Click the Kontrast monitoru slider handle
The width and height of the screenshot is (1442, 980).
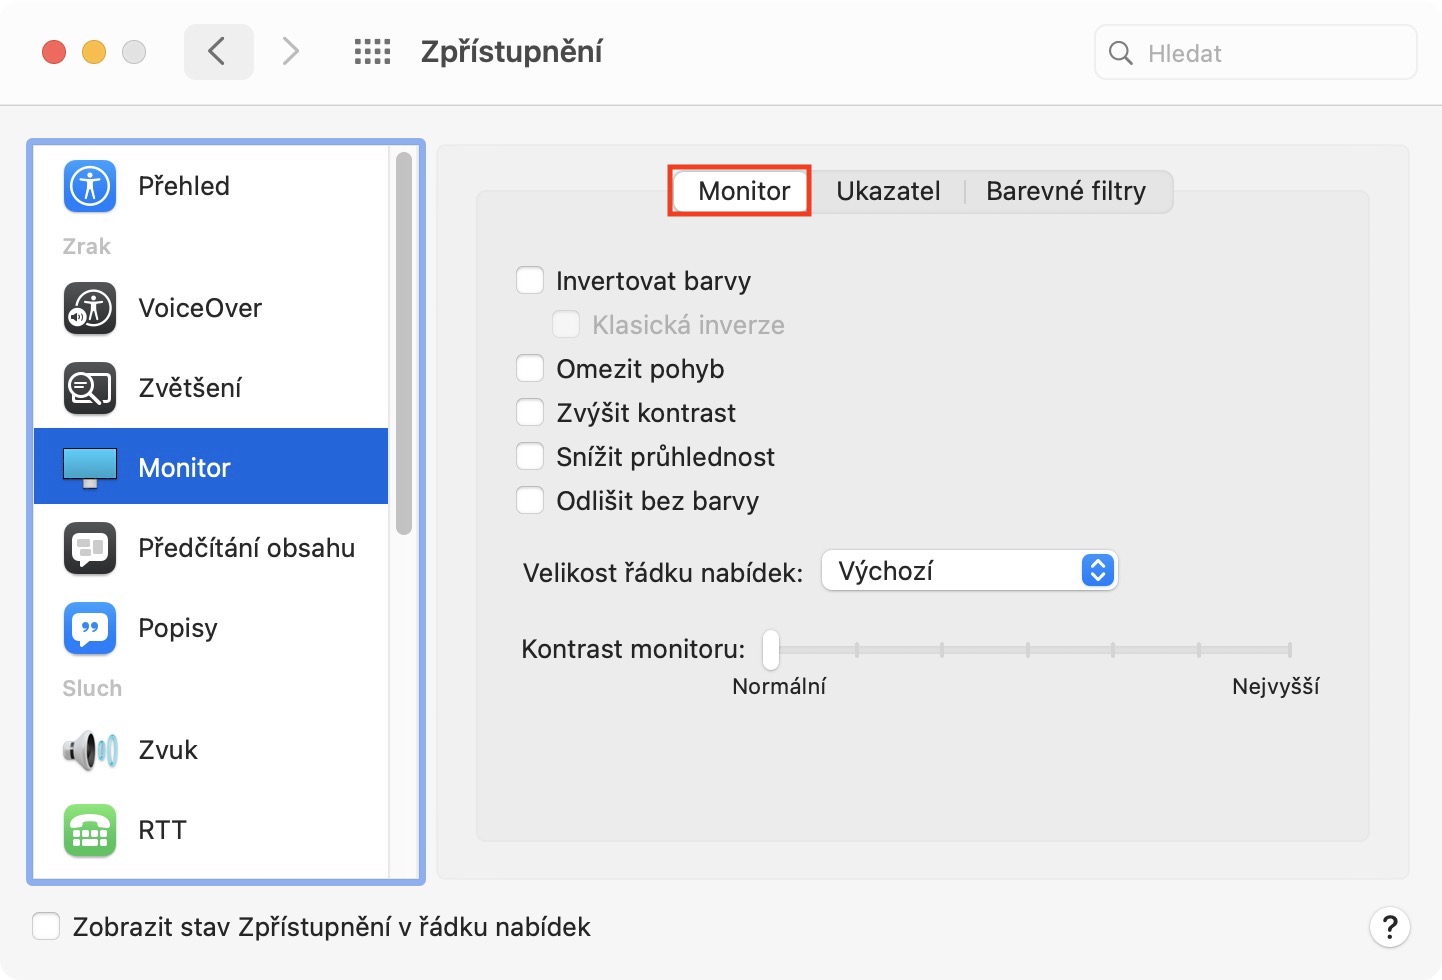point(771,650)
